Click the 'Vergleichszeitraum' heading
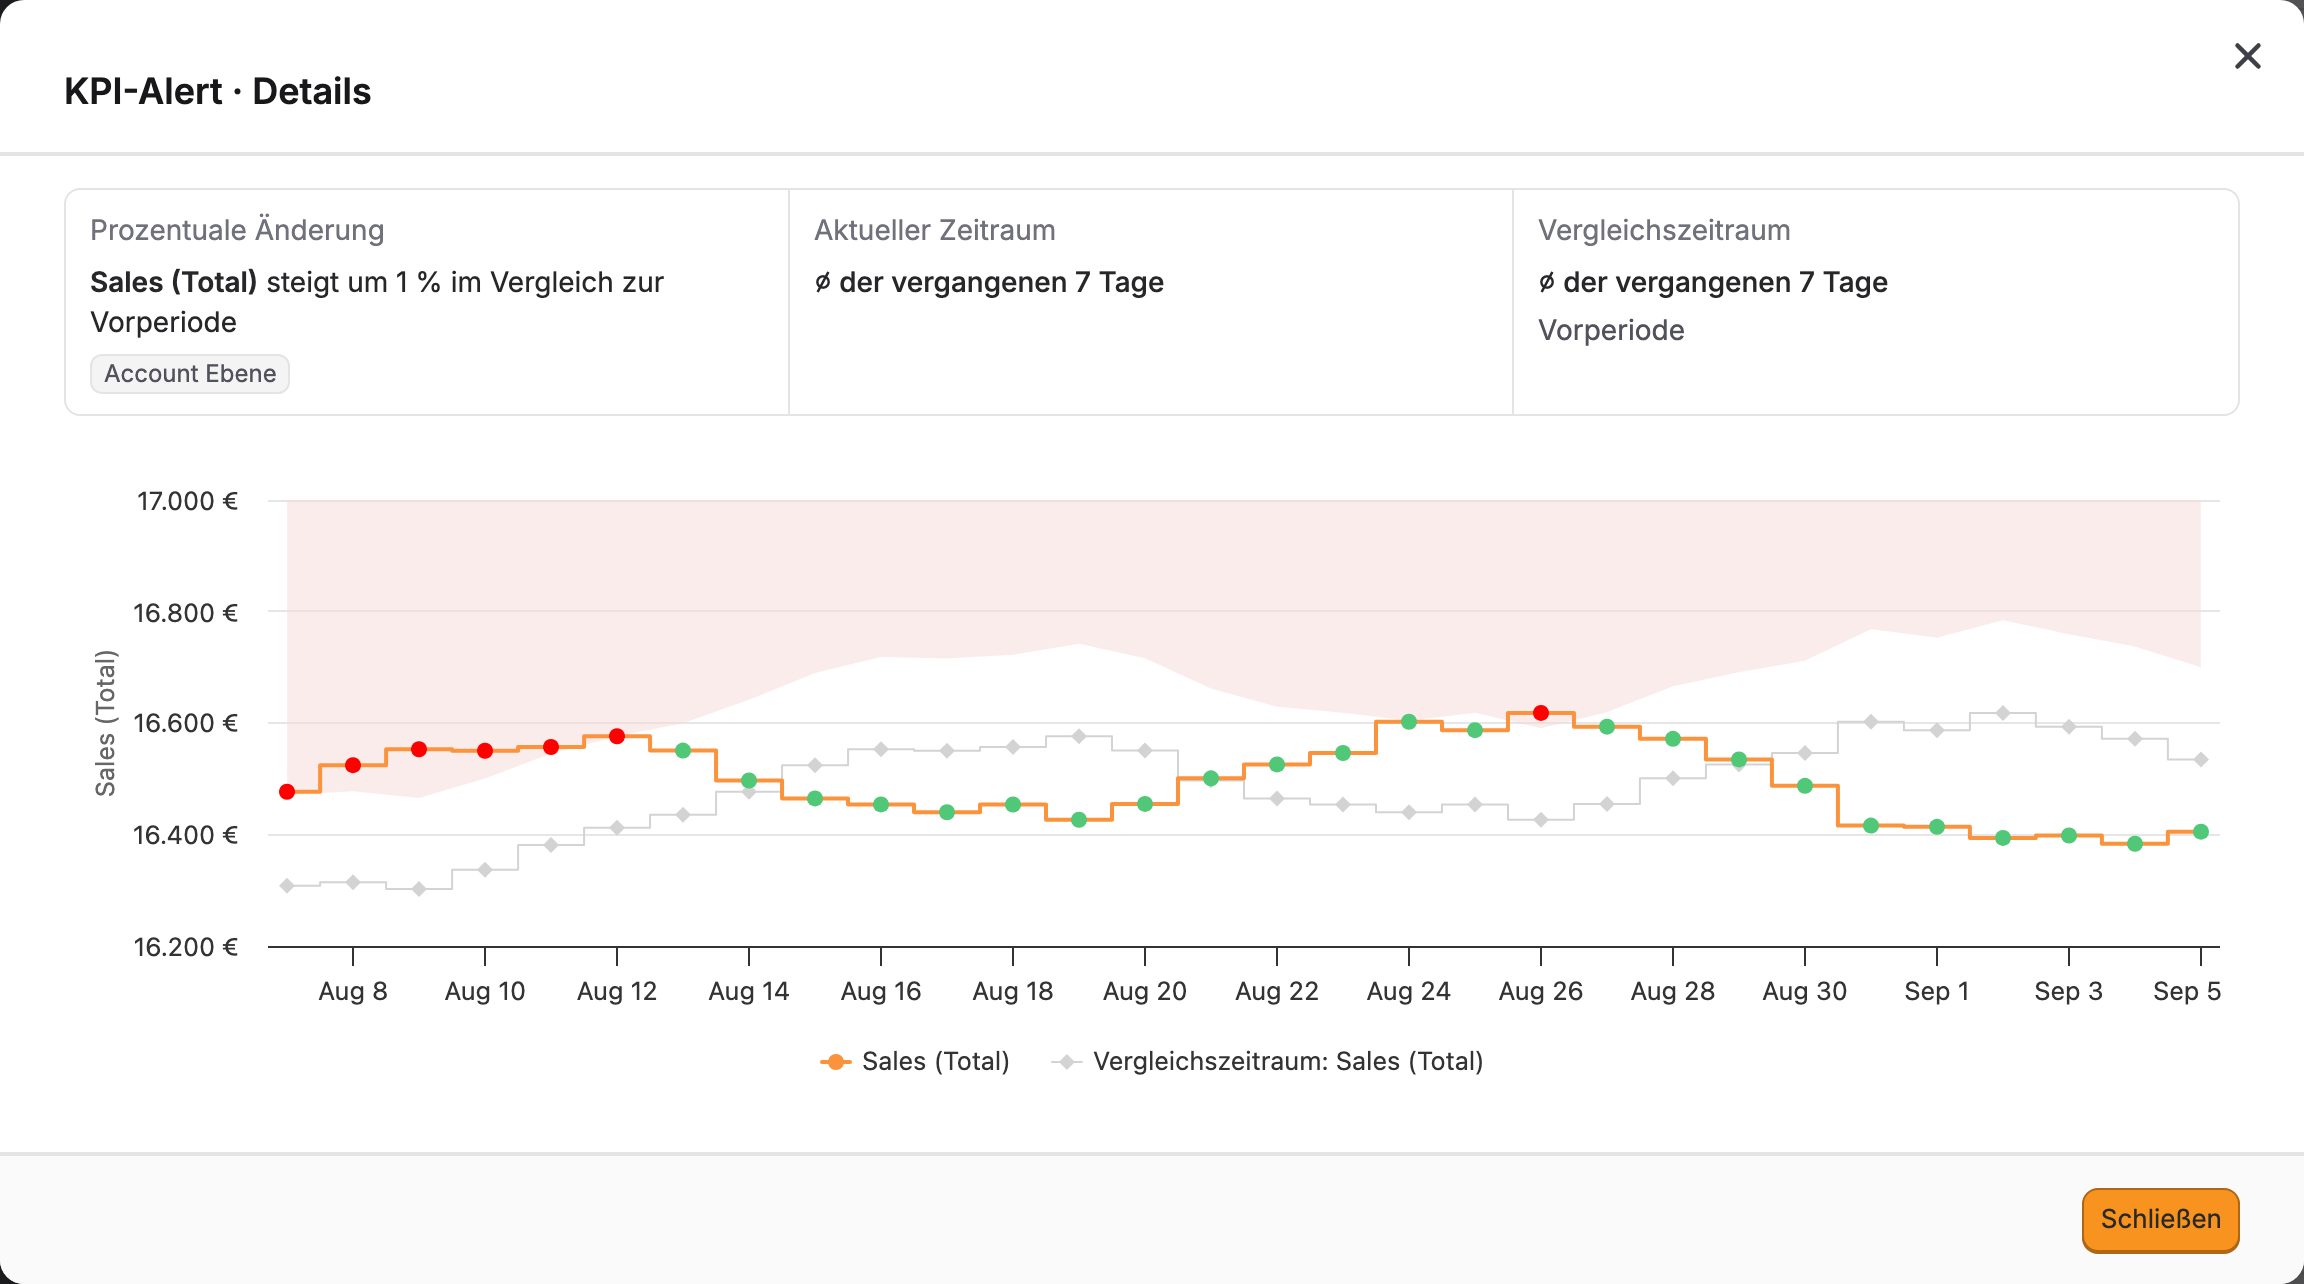Viewport: 2304px width, 1284px height. pos(1664,230)
